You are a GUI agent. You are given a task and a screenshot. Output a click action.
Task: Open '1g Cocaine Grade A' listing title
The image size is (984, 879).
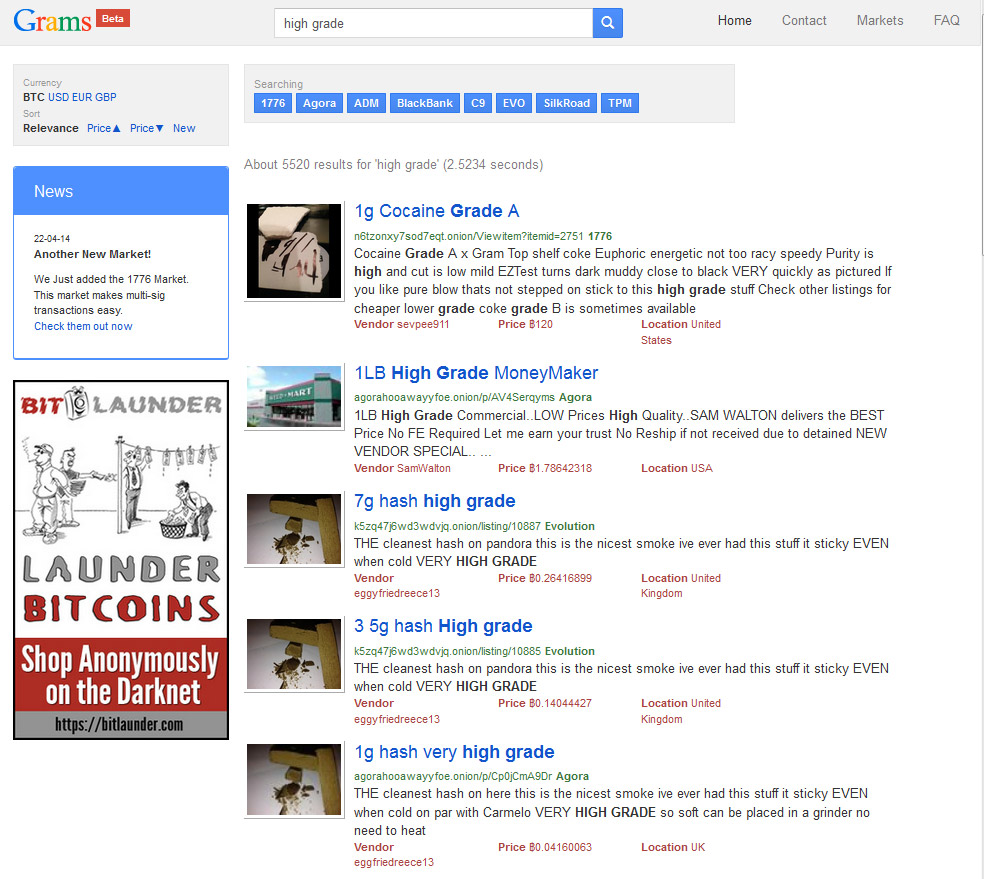click(437, 211)
